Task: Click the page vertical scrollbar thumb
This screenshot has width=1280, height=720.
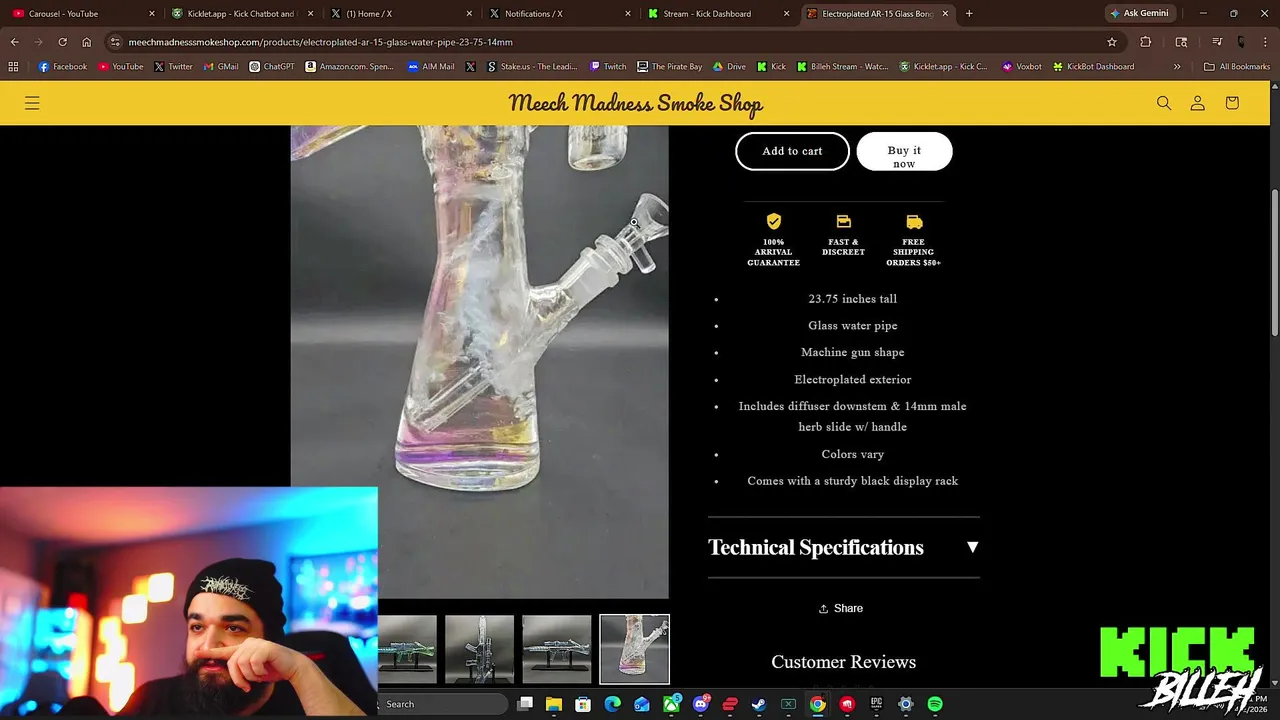Action: pos(1274,262)
